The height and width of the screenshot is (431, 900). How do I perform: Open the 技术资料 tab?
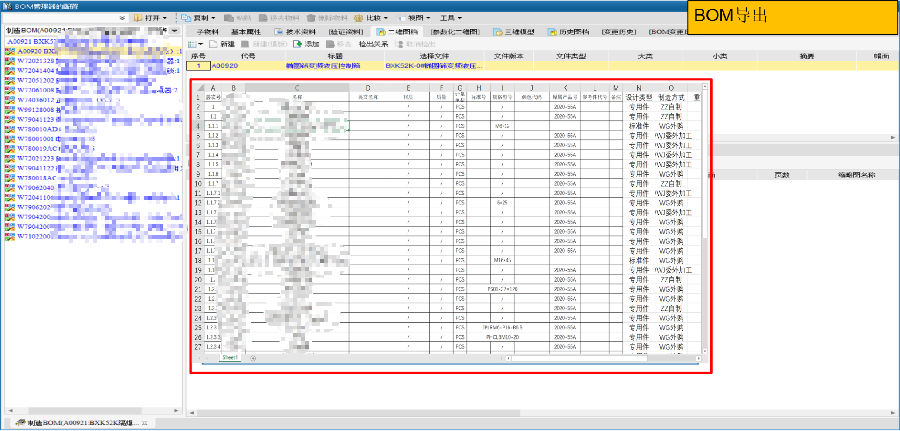pyautogui.click(x=295, y=31)
